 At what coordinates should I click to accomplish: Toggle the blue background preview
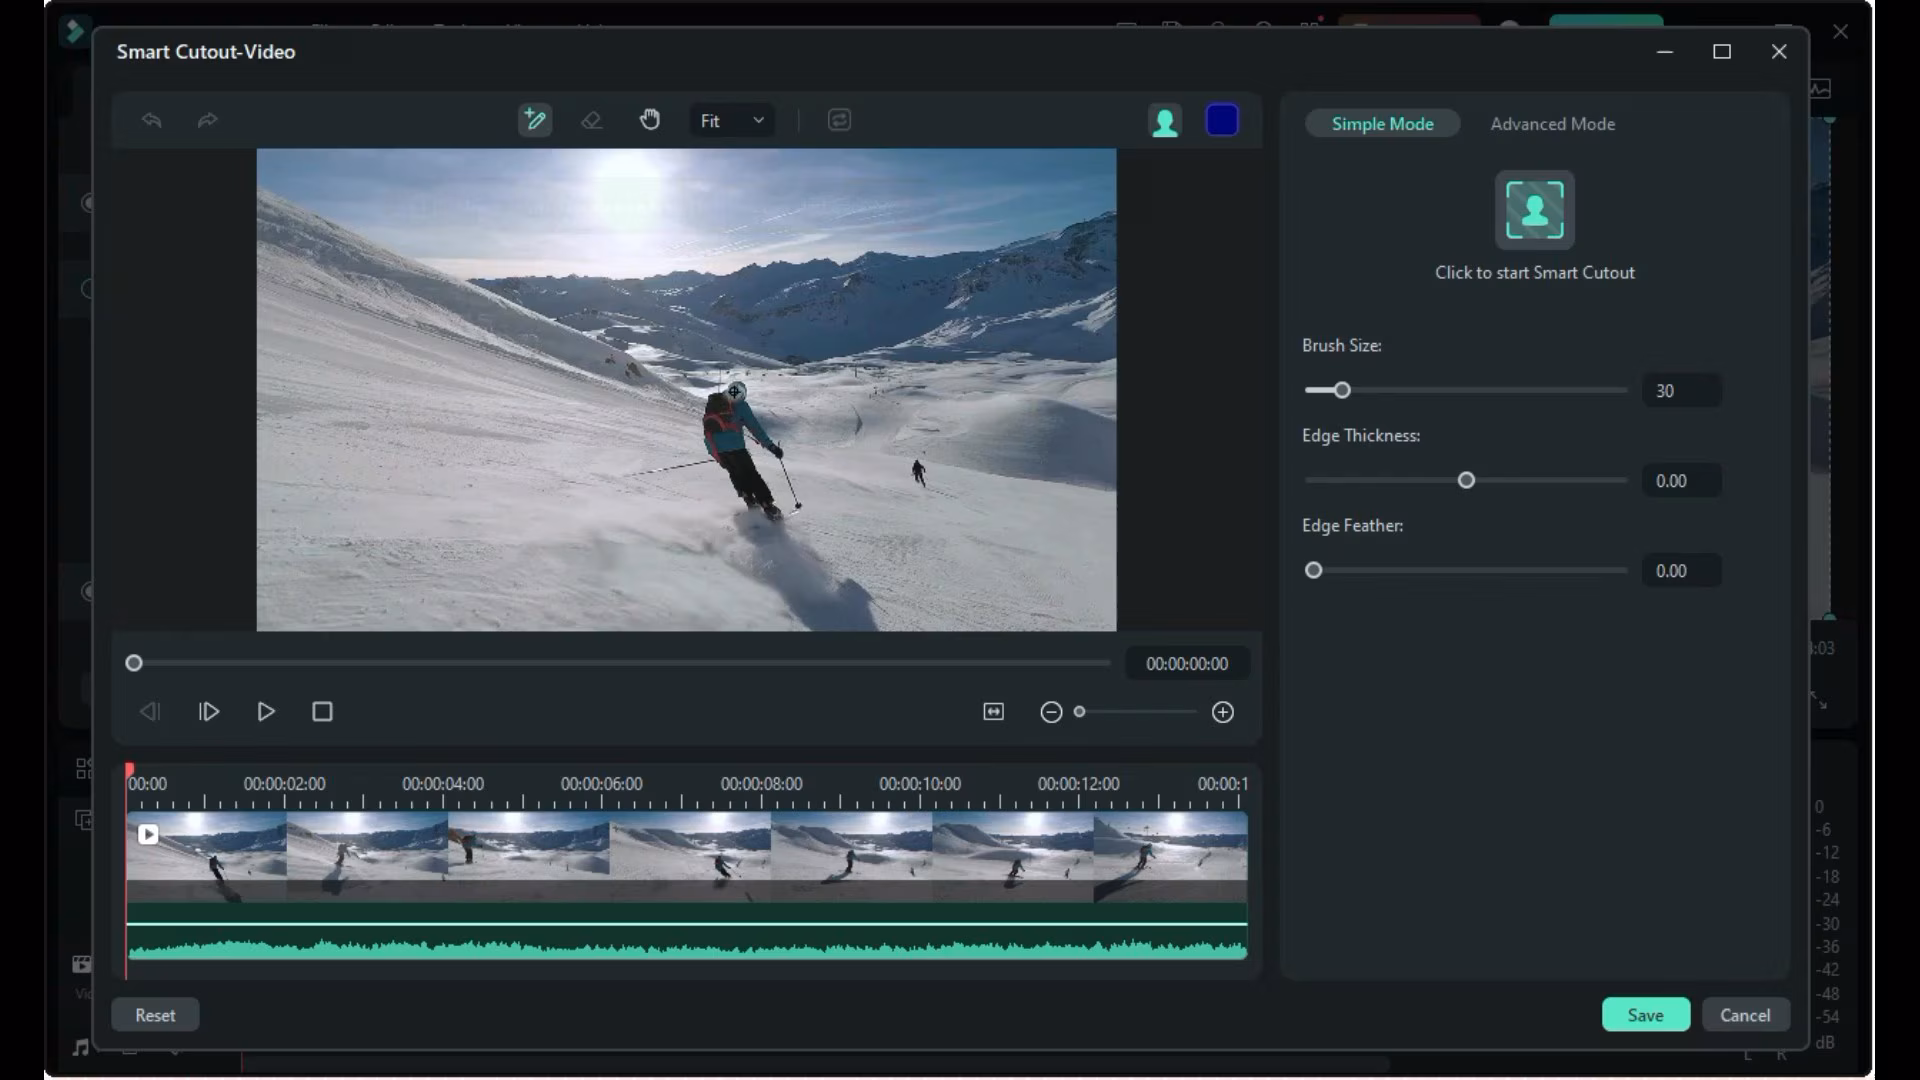1222,121
